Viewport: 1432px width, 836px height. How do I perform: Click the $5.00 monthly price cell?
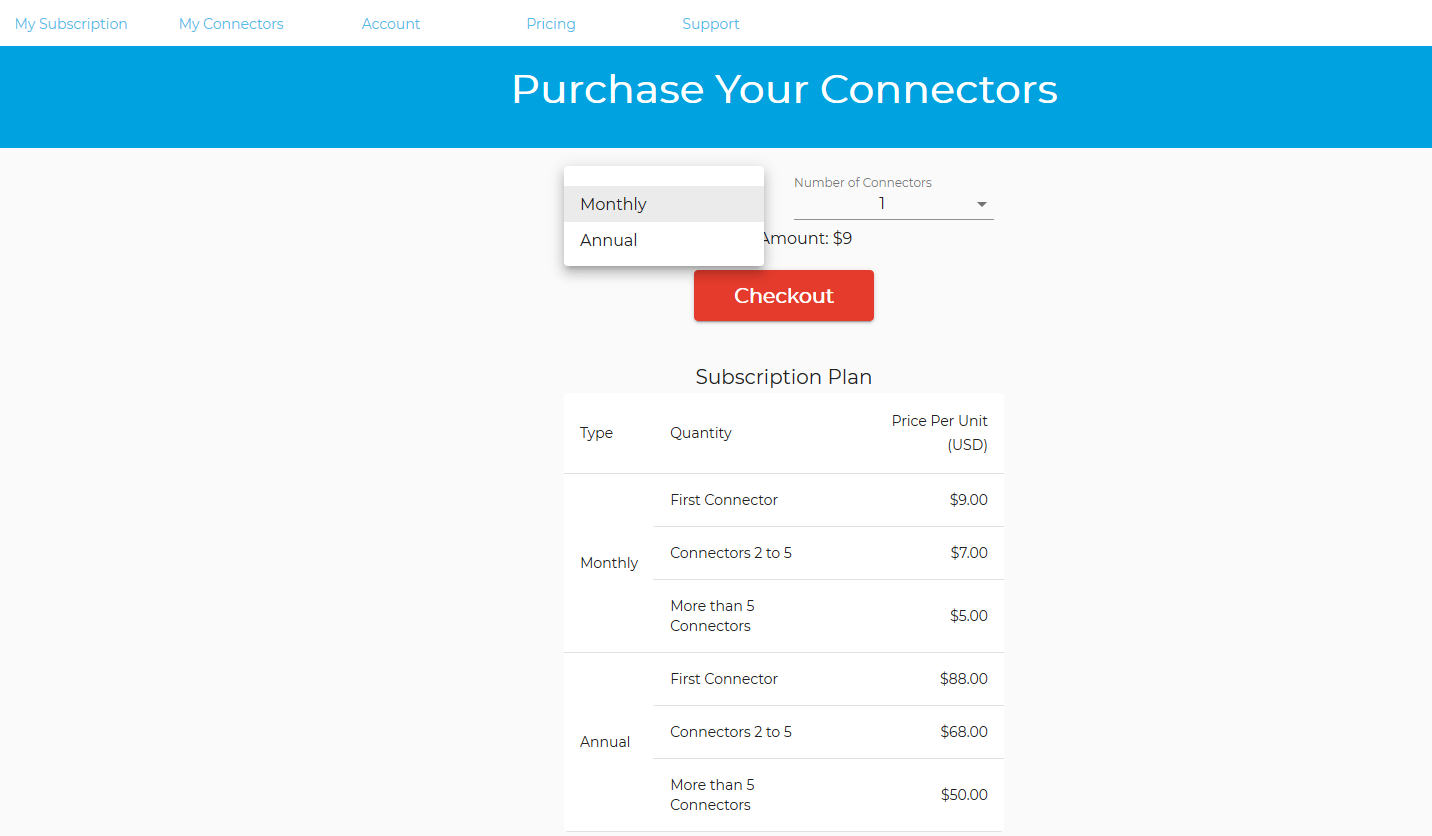(969, 616)
